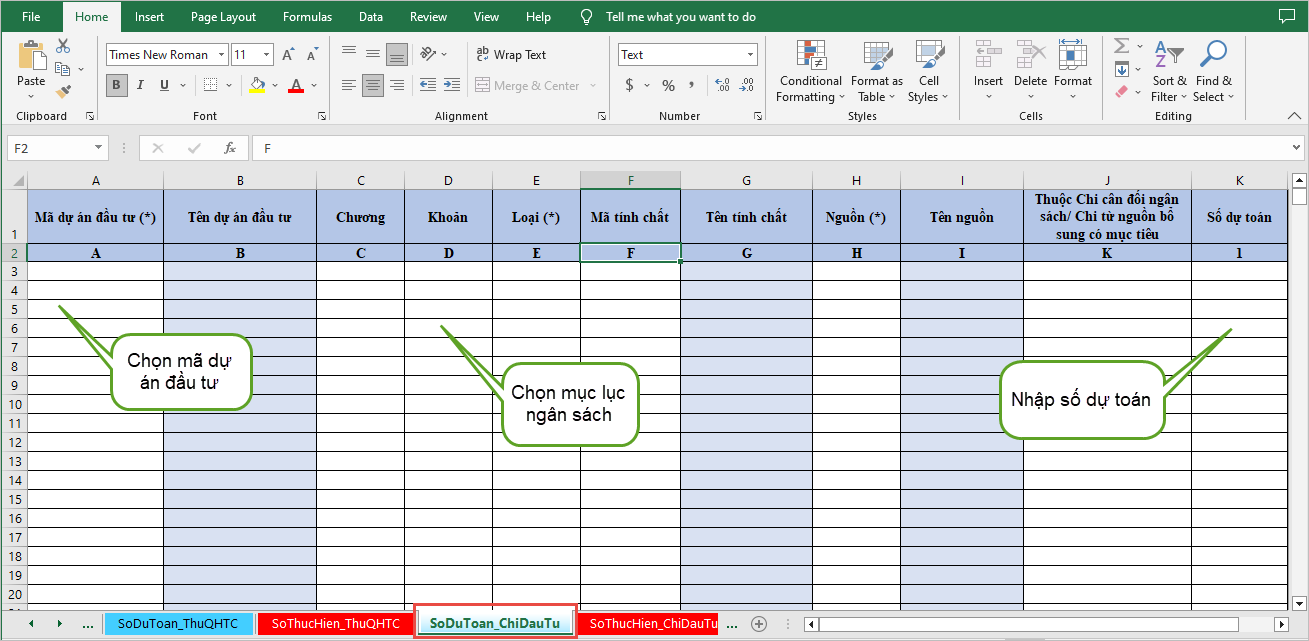Click the Paste button
The width and height of the screenshot is (1309, 641).
31,68
